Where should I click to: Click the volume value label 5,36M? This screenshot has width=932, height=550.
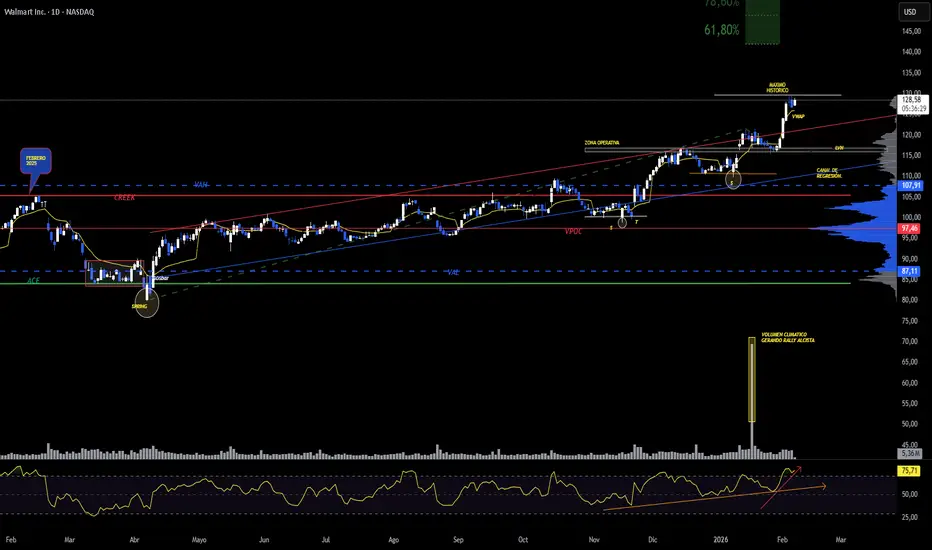tap(909, 454)
